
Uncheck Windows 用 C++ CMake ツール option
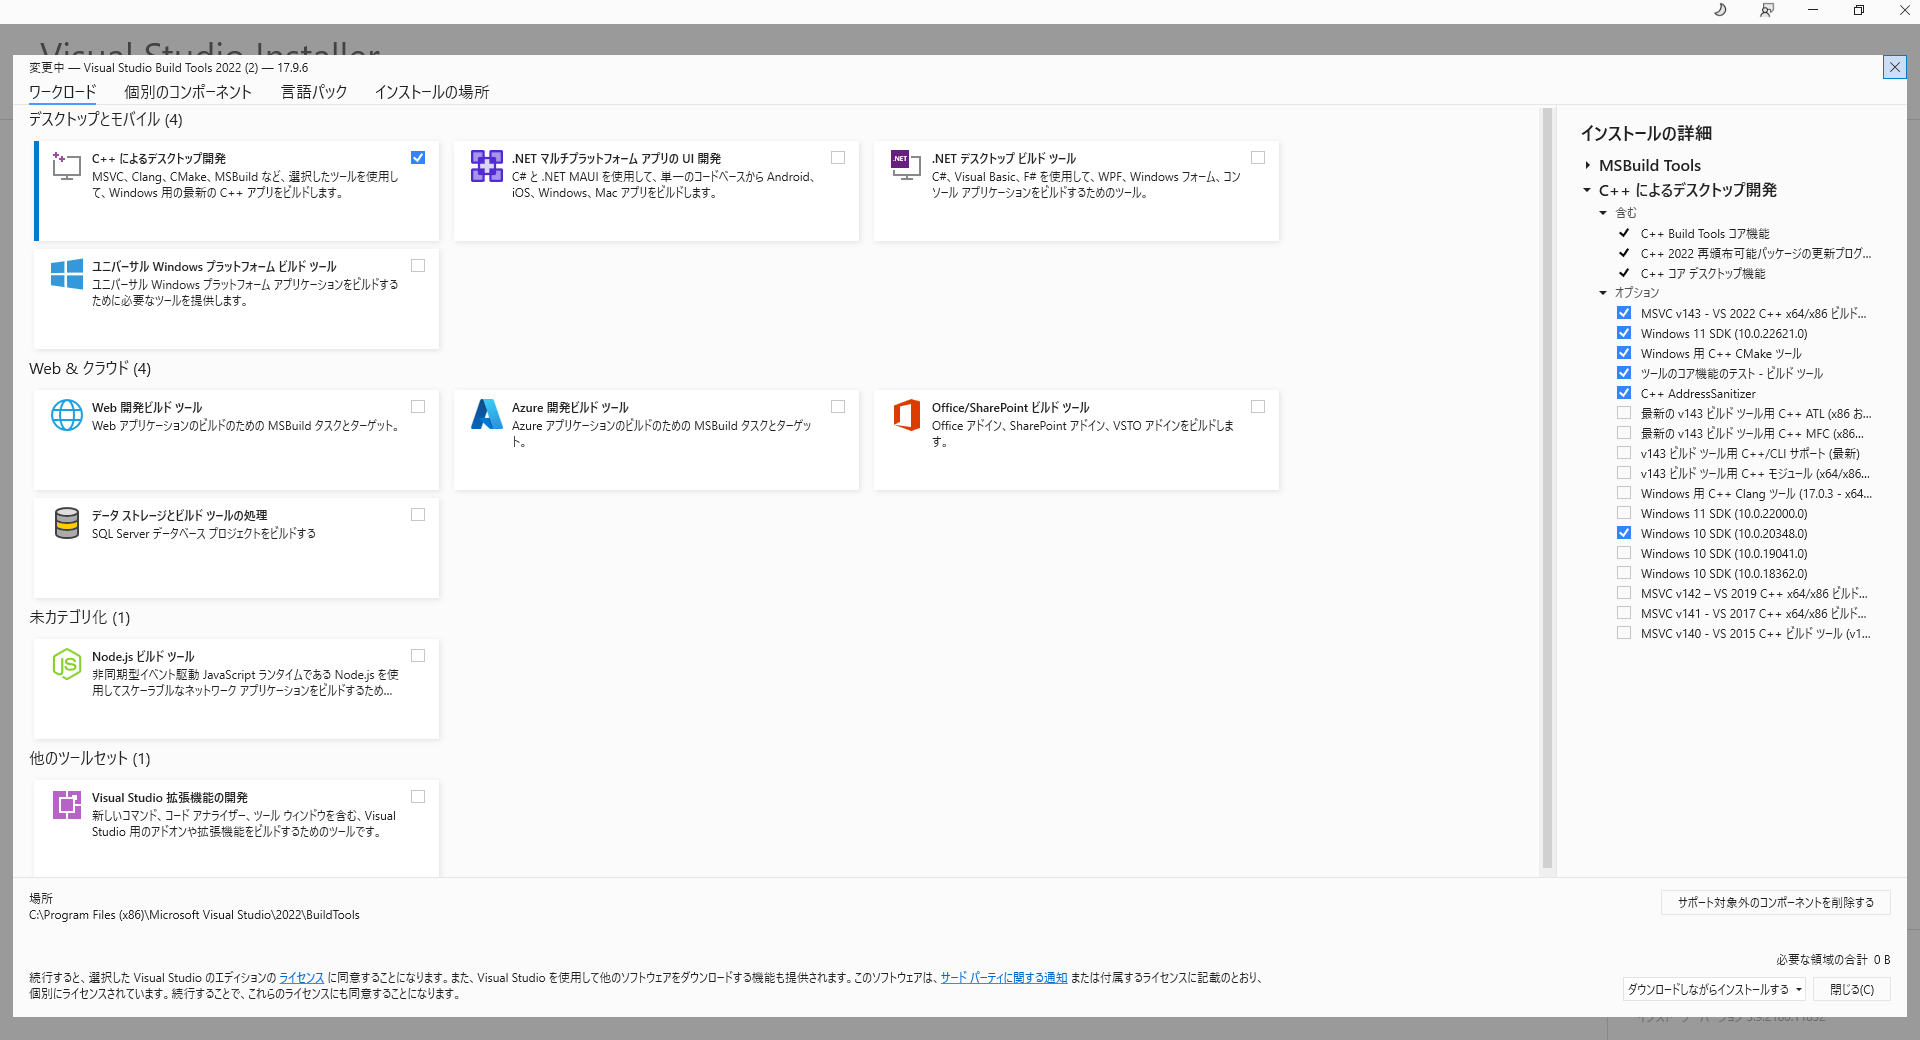click(1624, 353)
